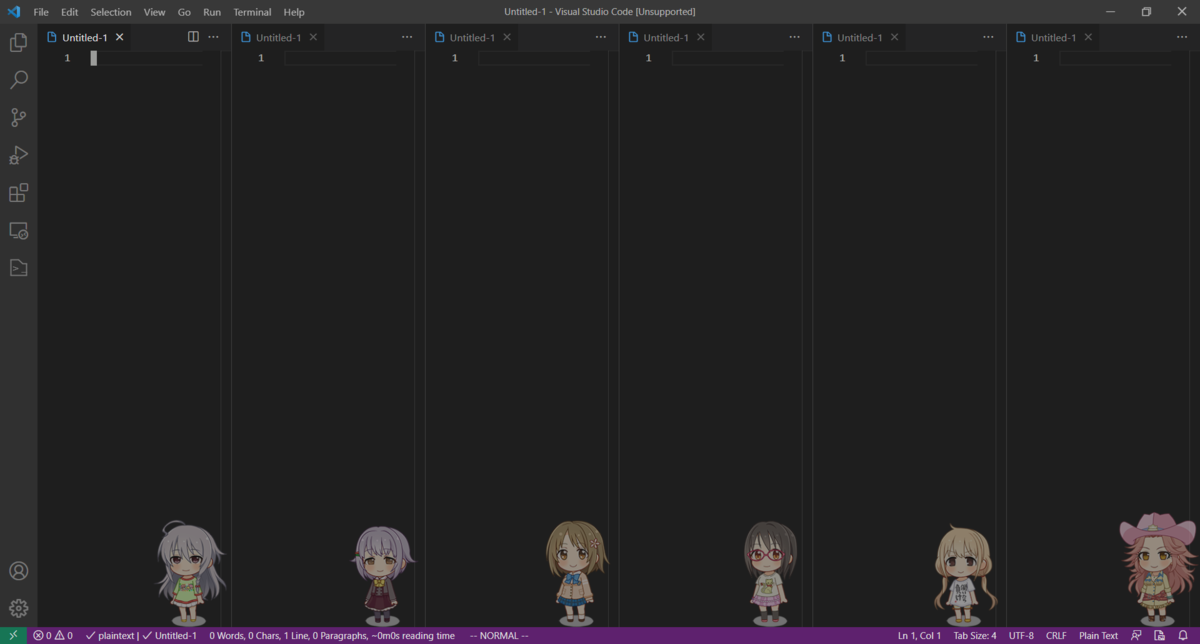Open the Remote Explorer view
Image resolution: width=1200 pixels, height=644 pixels.
click(x=18, y=230)
